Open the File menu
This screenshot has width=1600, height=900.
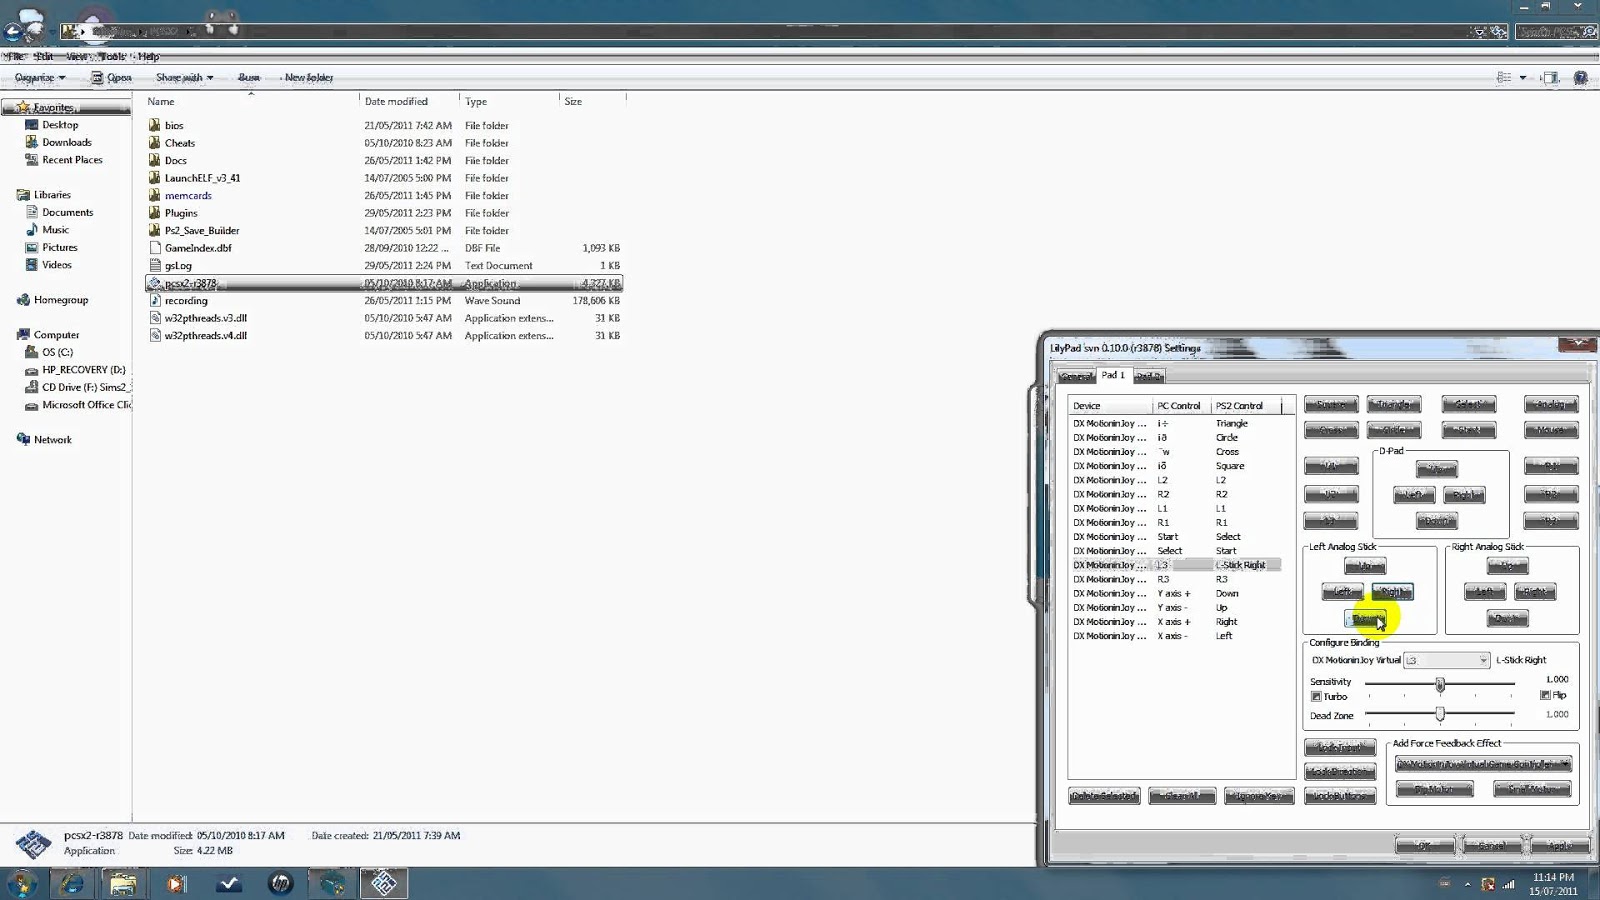pyautogui.click(x=15, y=56)
